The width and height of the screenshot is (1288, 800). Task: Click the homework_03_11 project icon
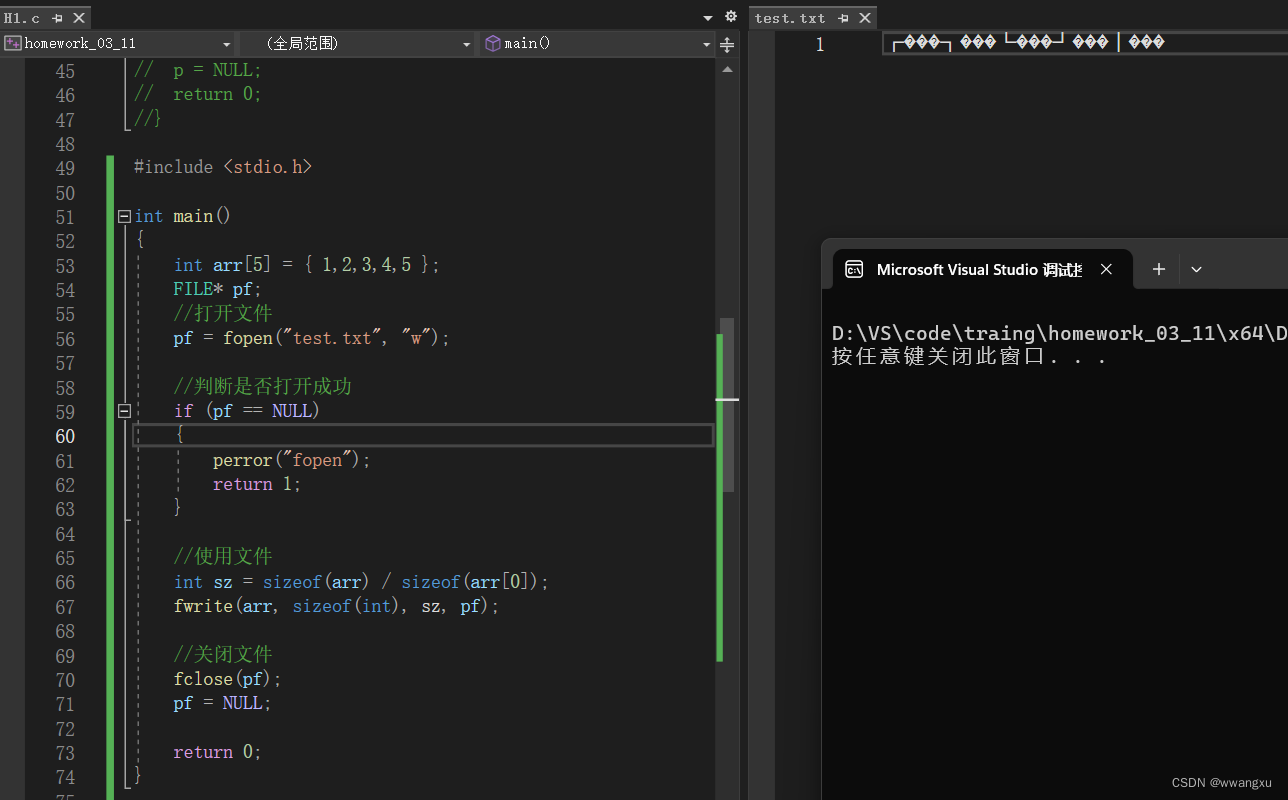click(13, 43)
